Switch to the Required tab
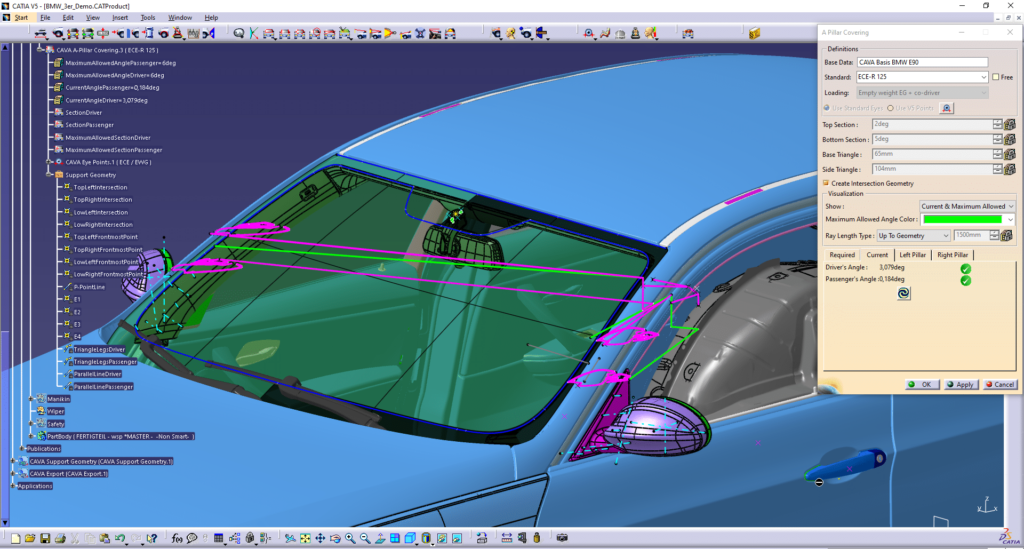1024x549 pixels. point(842,255)
